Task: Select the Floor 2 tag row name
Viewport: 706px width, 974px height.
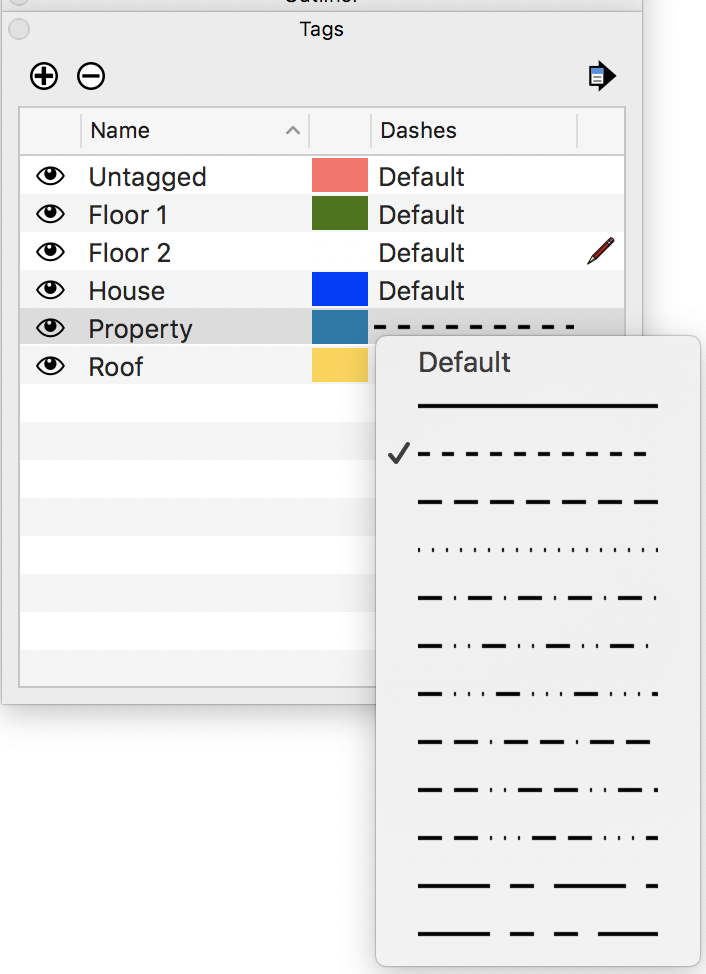Action: 130,253
